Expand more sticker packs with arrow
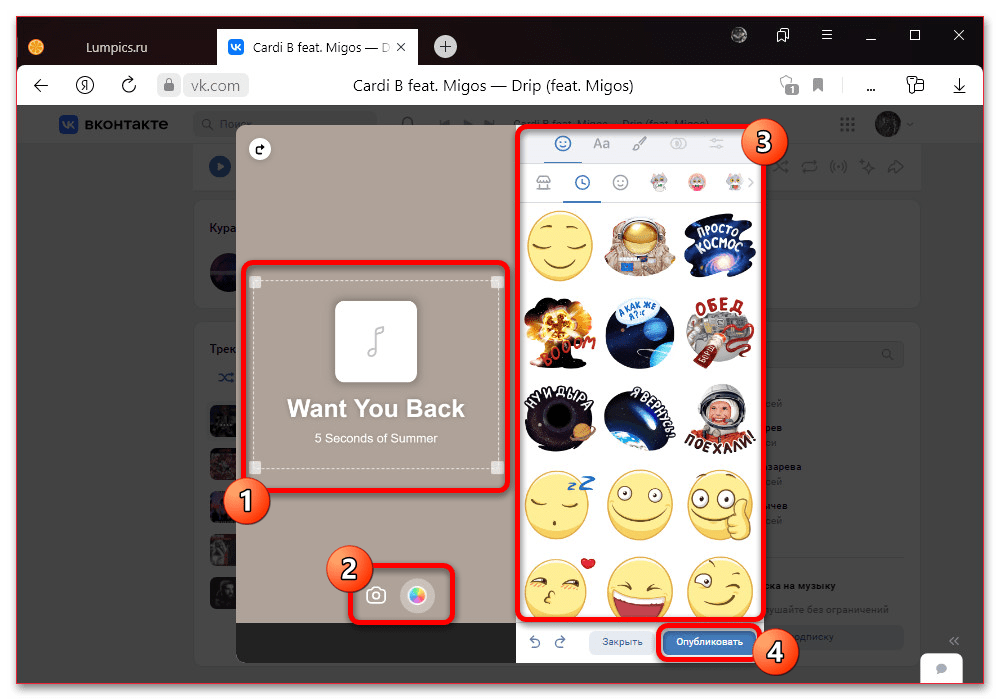1000x700 pixels. coord(751,183)
